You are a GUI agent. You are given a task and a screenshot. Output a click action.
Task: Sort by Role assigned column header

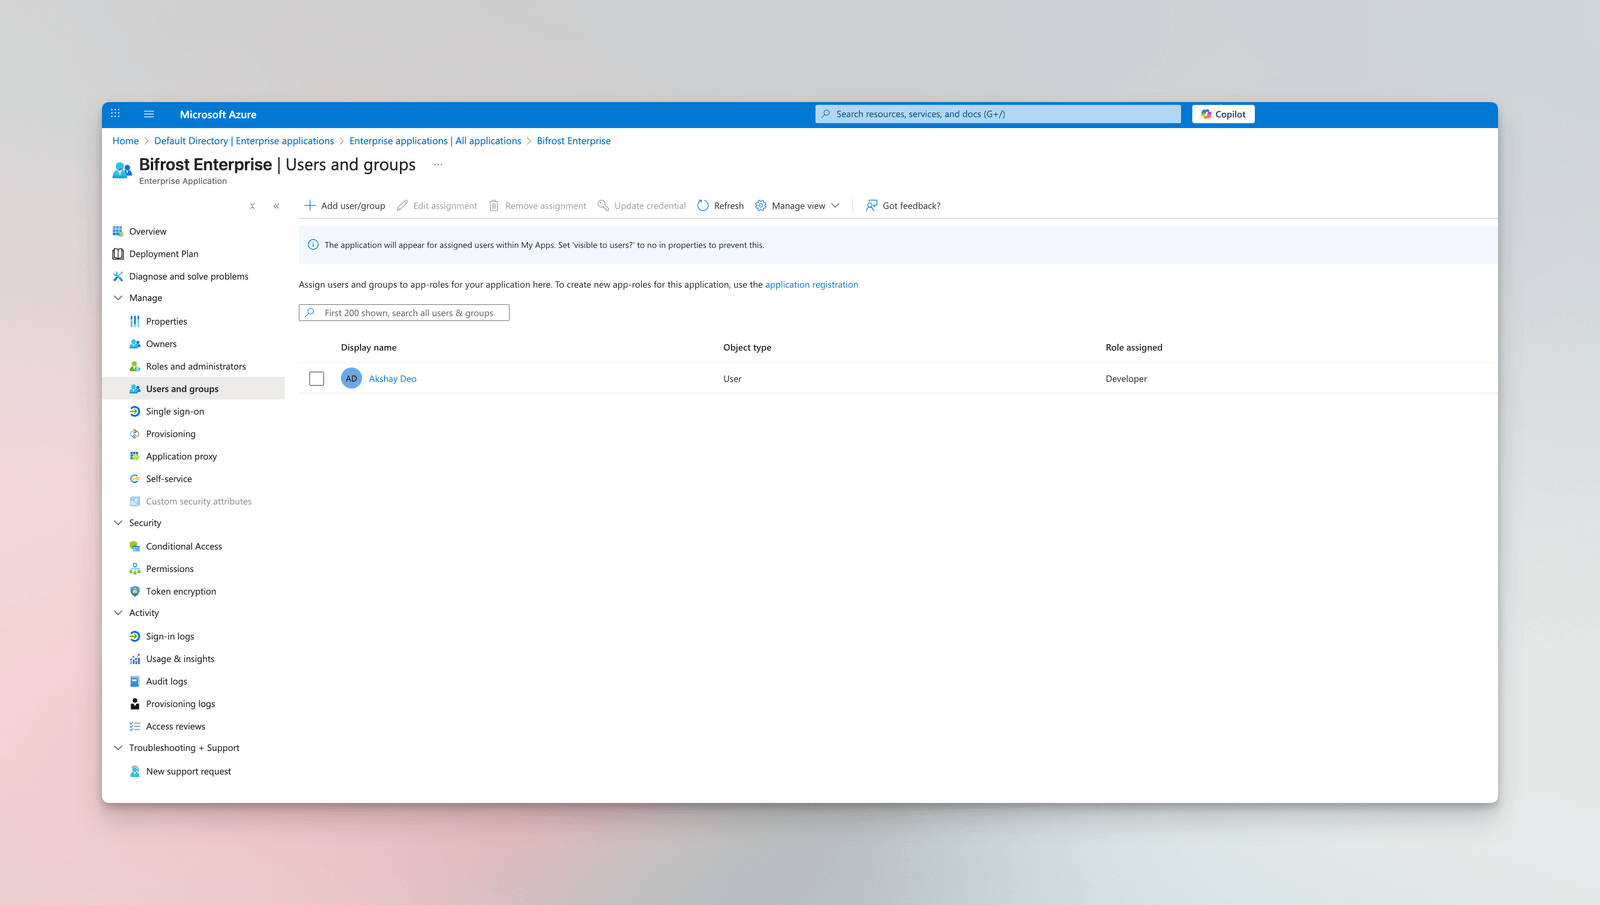[1134, 348]
